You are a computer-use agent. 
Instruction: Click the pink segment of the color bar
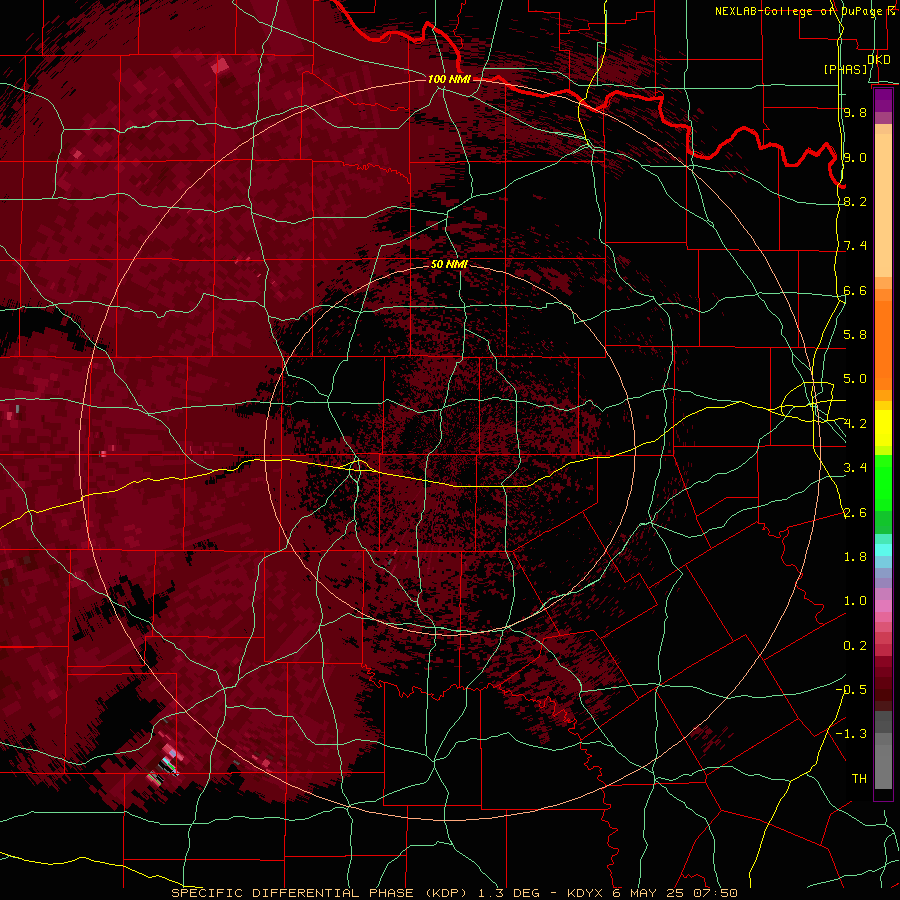click(x=883, y=606)
